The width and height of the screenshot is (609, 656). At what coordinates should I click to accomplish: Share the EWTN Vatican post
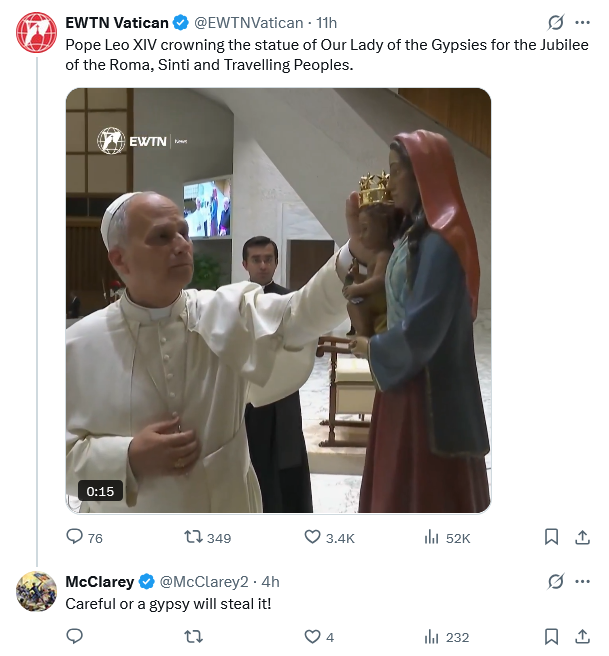coord(581,537)
